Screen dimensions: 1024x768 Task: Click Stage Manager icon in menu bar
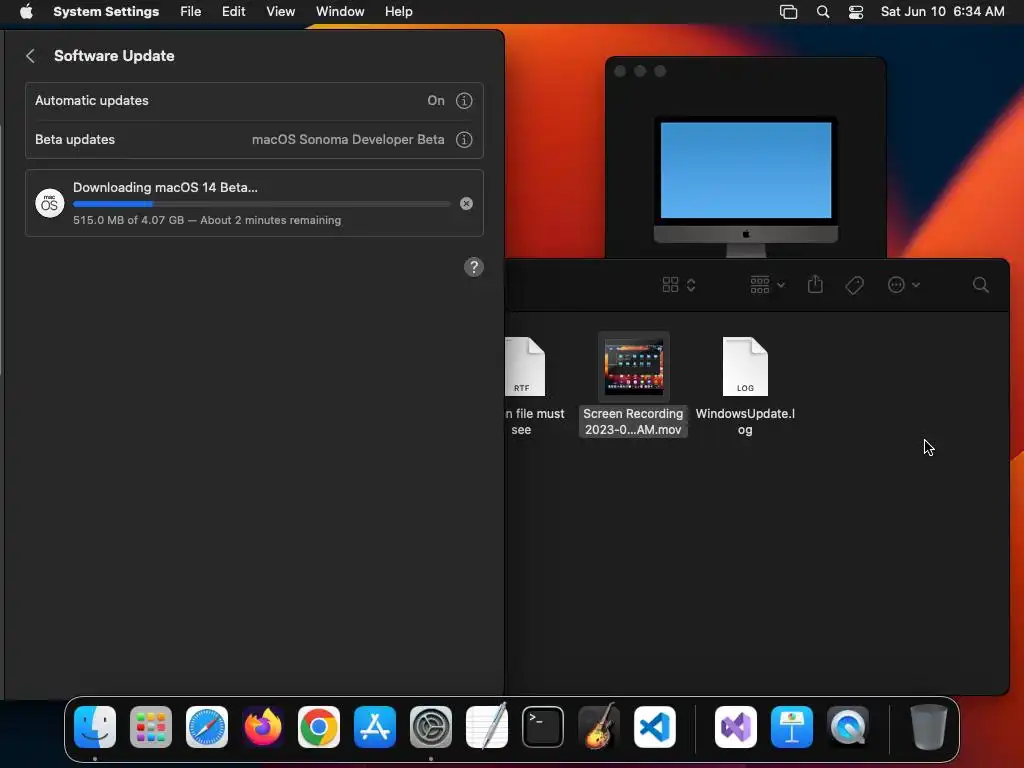coord(788,12)
